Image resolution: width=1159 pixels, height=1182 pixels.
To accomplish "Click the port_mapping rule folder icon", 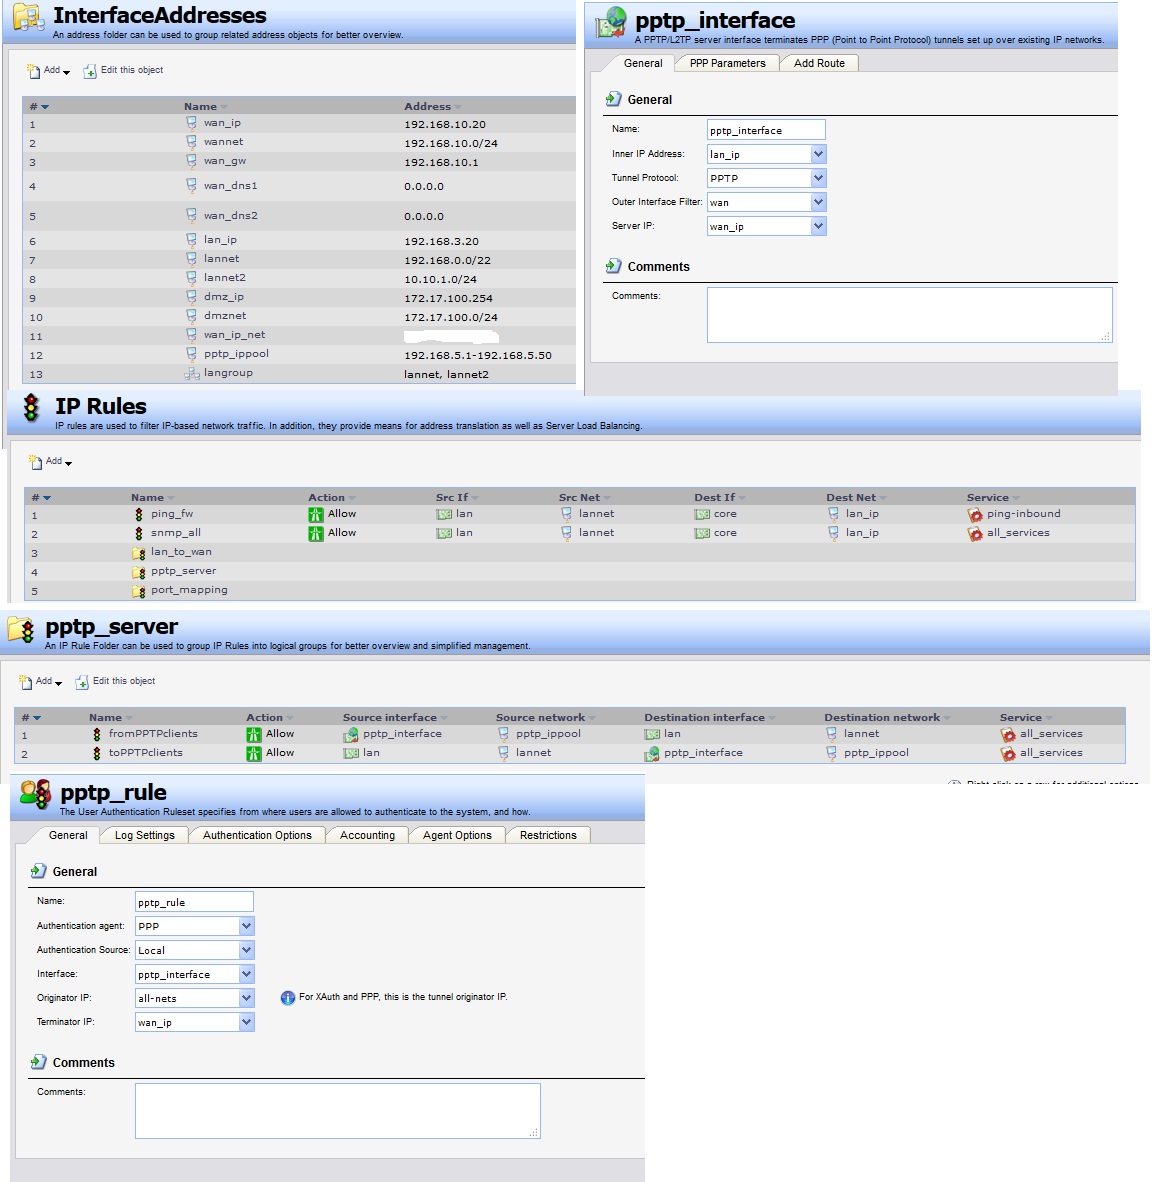I will tap(139, 591).
